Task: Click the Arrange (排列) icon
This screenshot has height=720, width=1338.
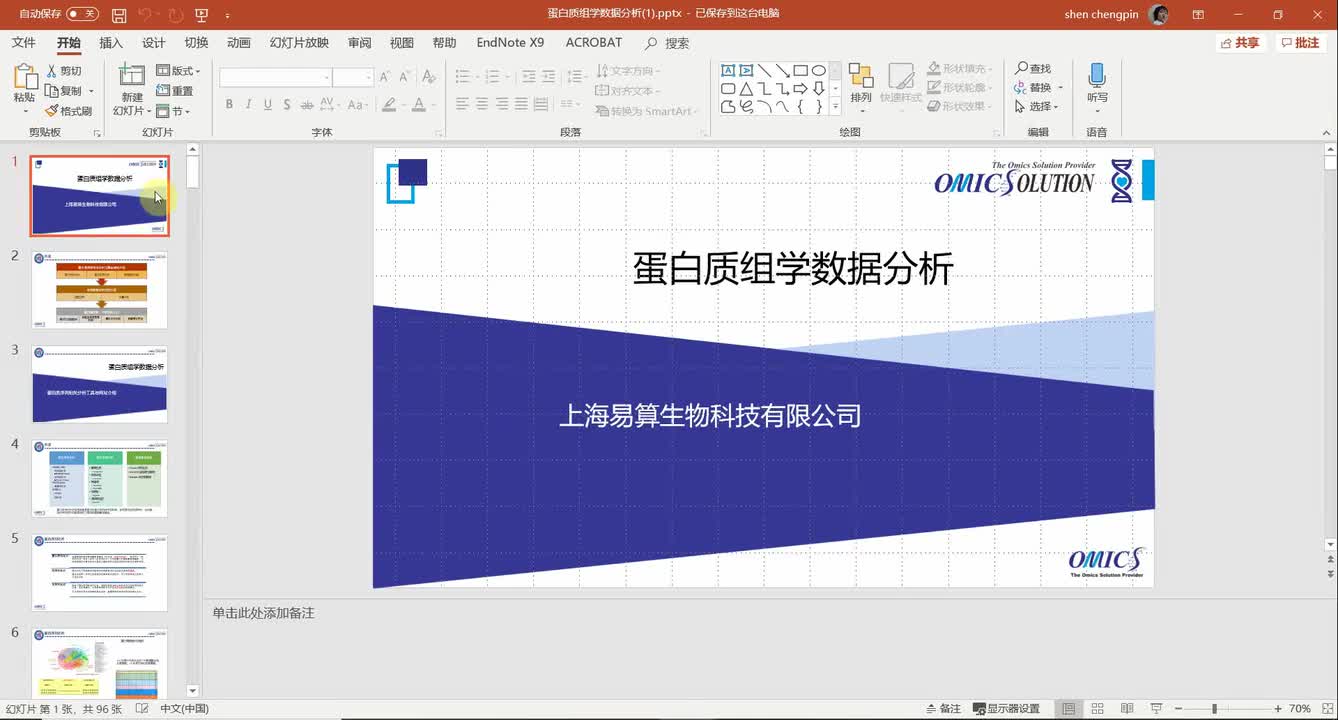Action: (x=861, y=77)
